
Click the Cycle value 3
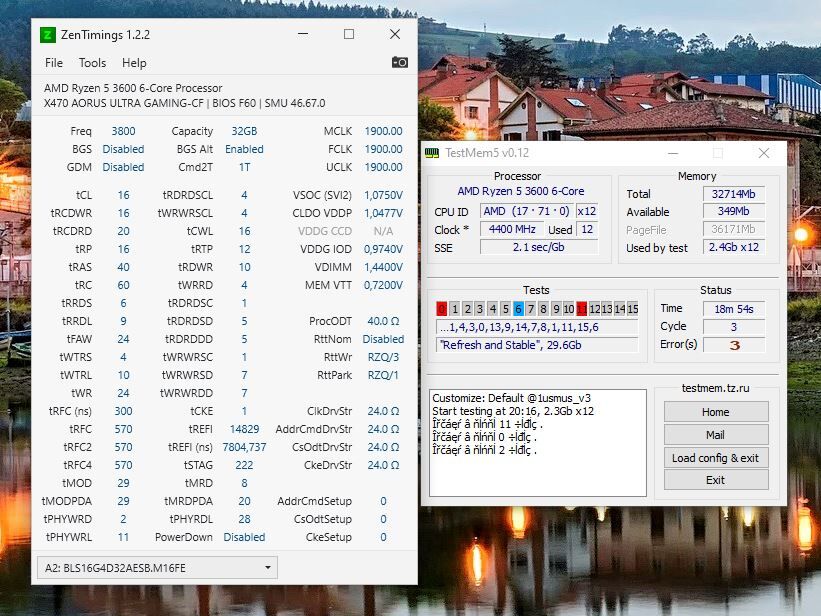tap(734, 327)
